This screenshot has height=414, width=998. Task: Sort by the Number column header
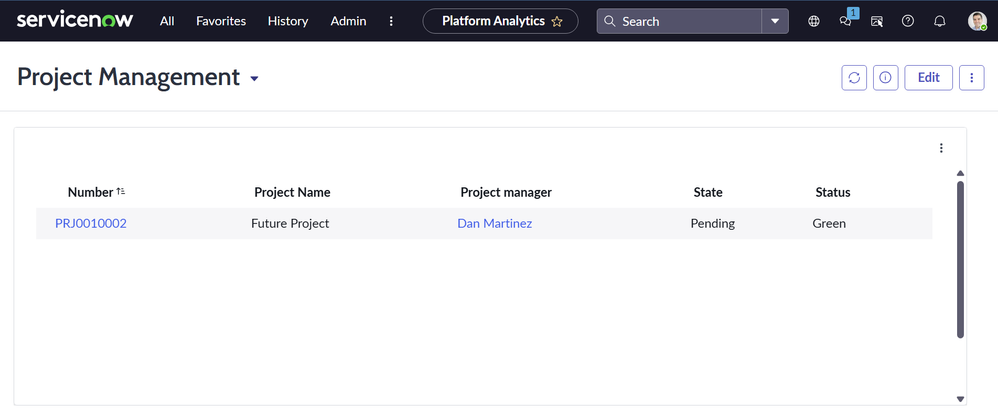(90, 192)
